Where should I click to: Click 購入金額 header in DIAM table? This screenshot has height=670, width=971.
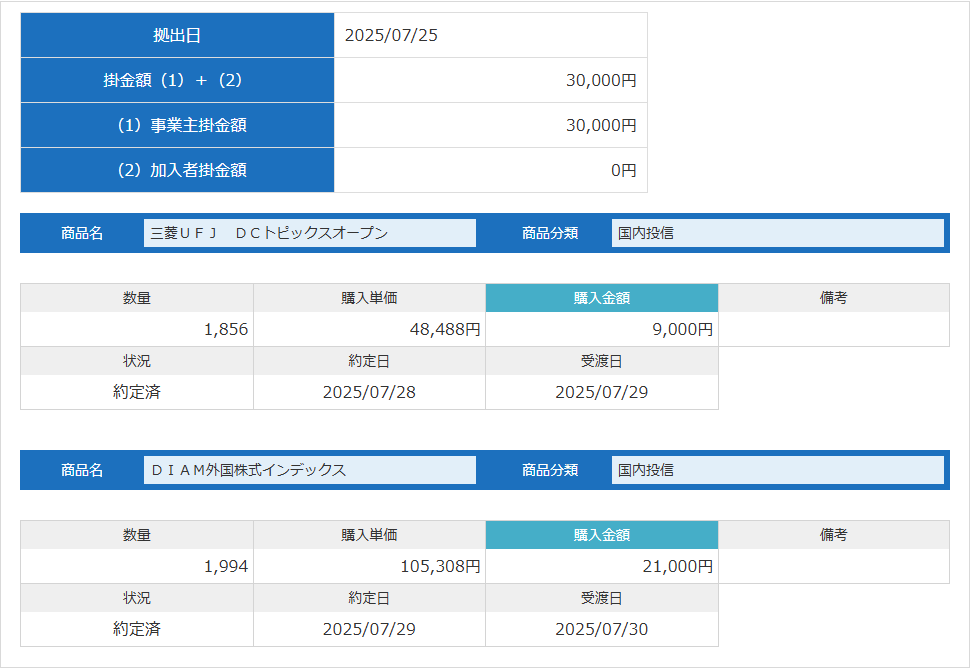tap(602, 535)
